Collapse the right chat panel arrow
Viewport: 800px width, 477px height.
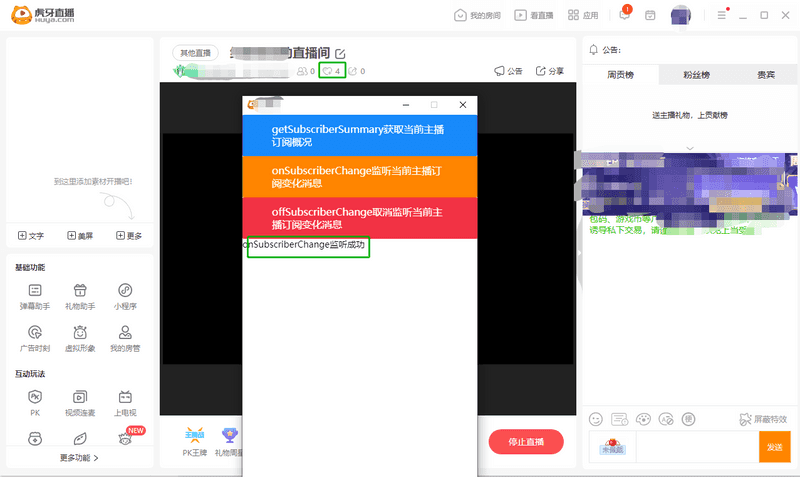coord(579,253)
